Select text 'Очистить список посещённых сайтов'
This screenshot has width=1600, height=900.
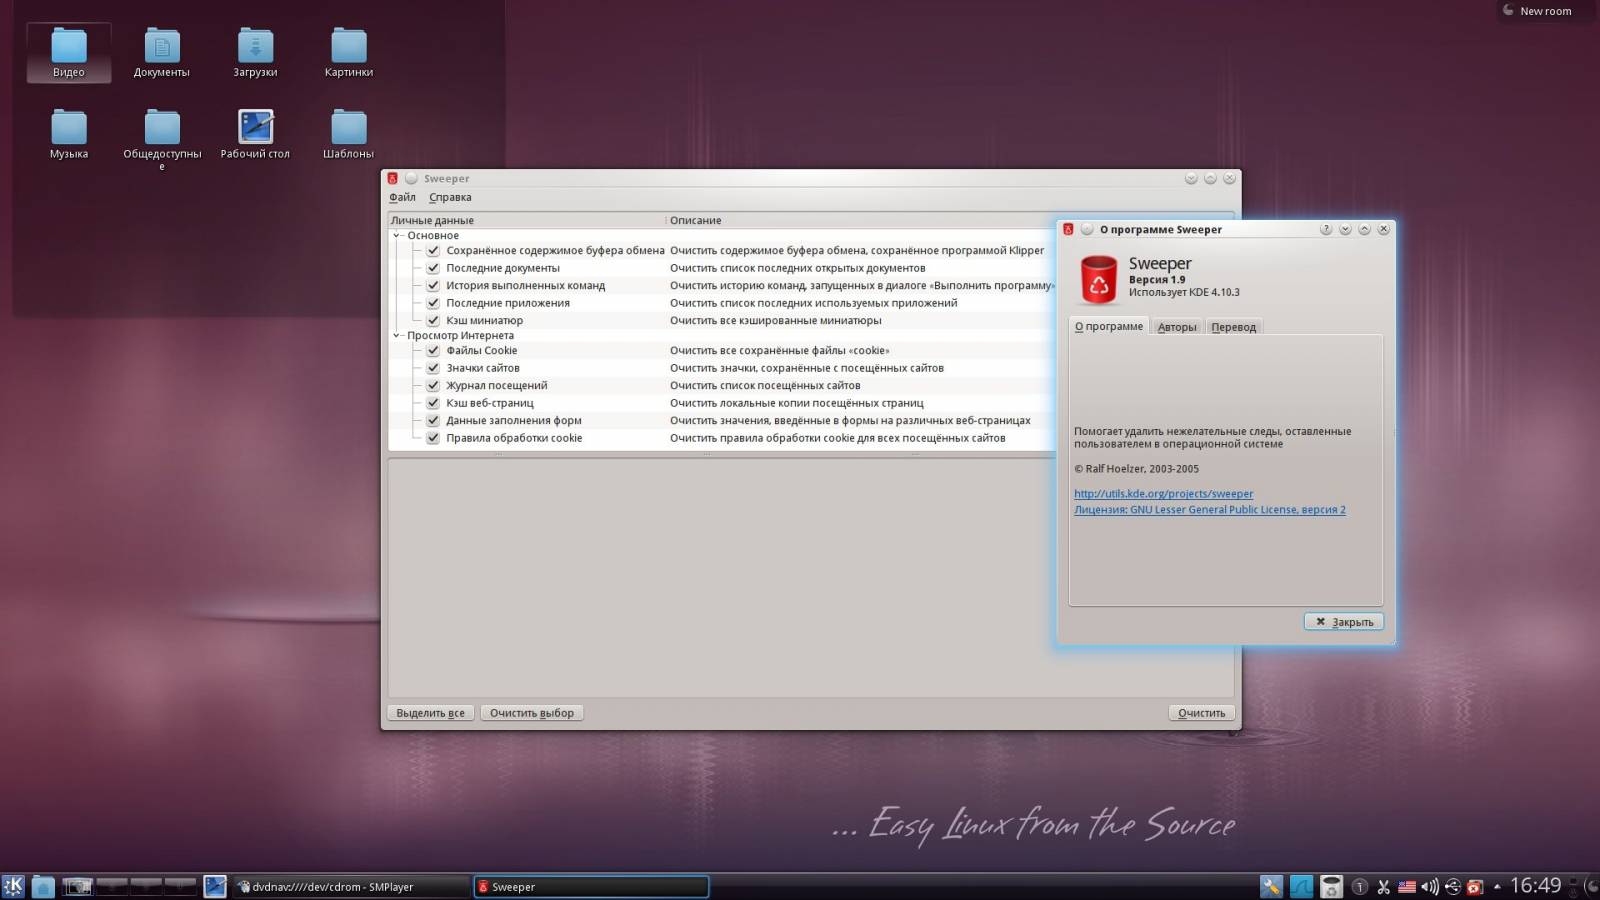click(765, 386)
